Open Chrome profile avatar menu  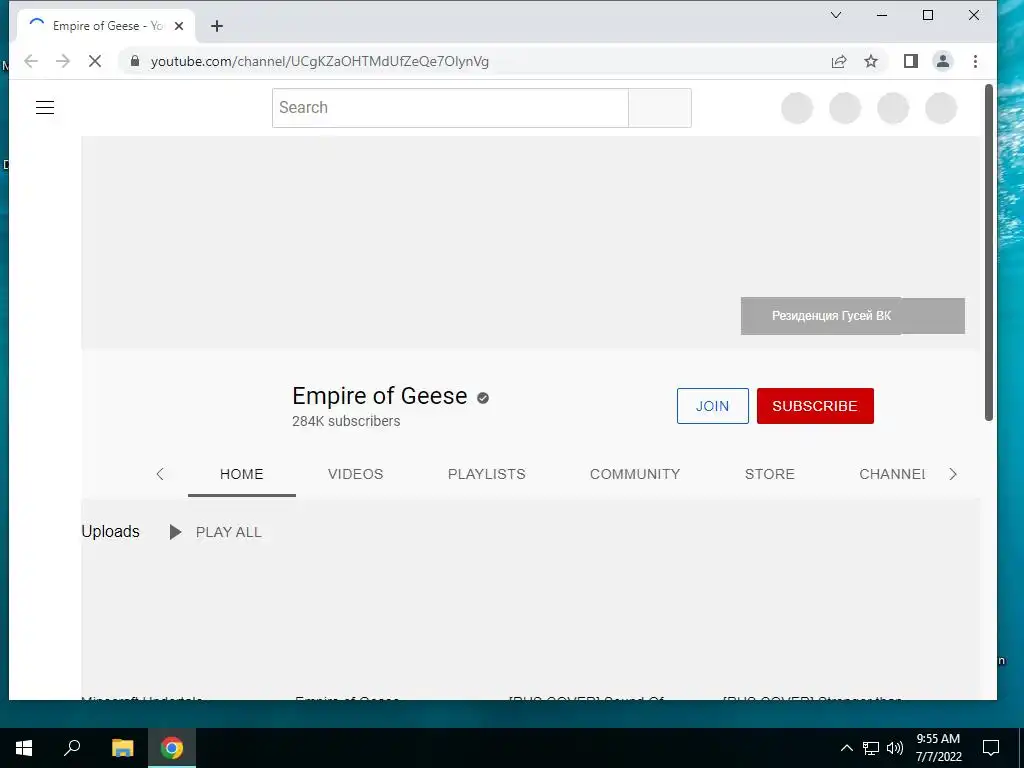[942, 61]
